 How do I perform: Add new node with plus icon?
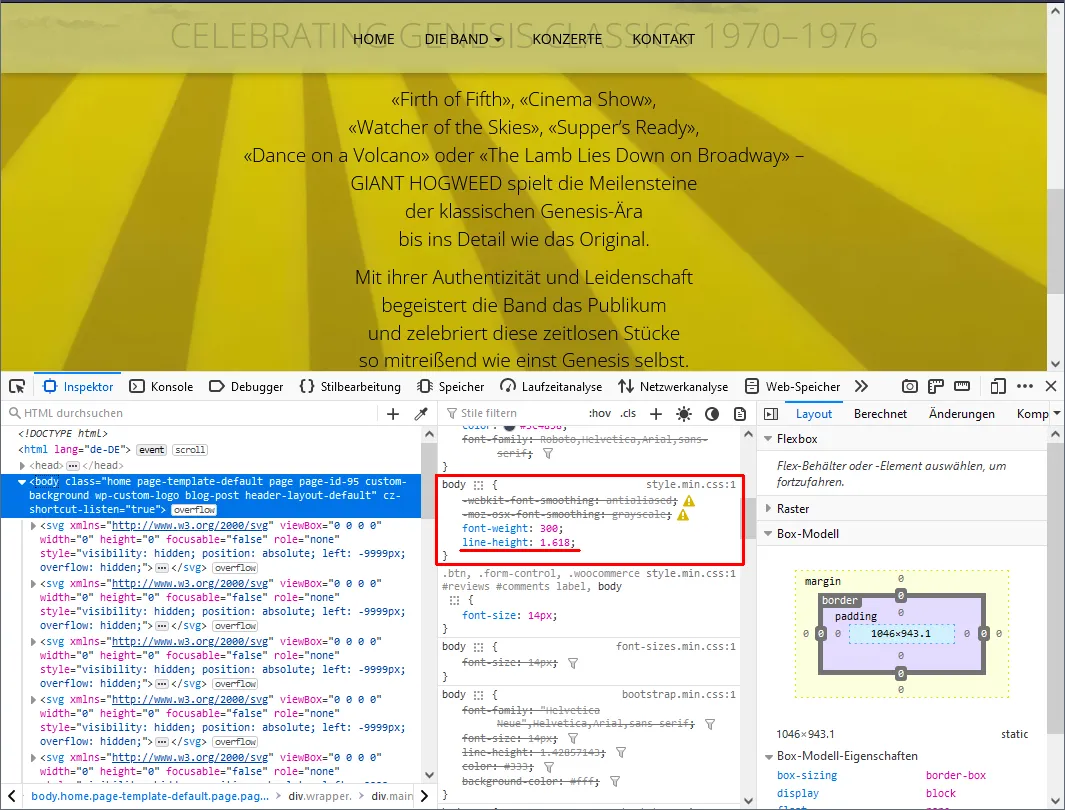[x=393, y=413]
